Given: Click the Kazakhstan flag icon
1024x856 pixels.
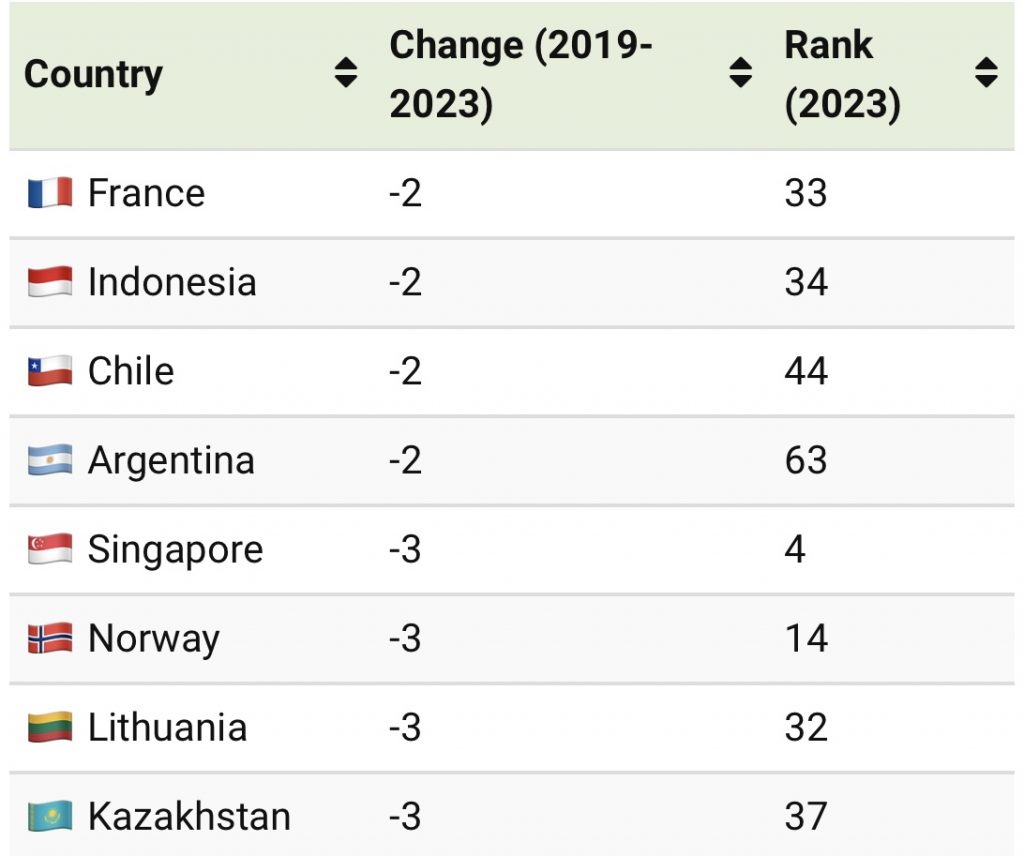Looking at the screenshot, I should [x=50, y=816].
